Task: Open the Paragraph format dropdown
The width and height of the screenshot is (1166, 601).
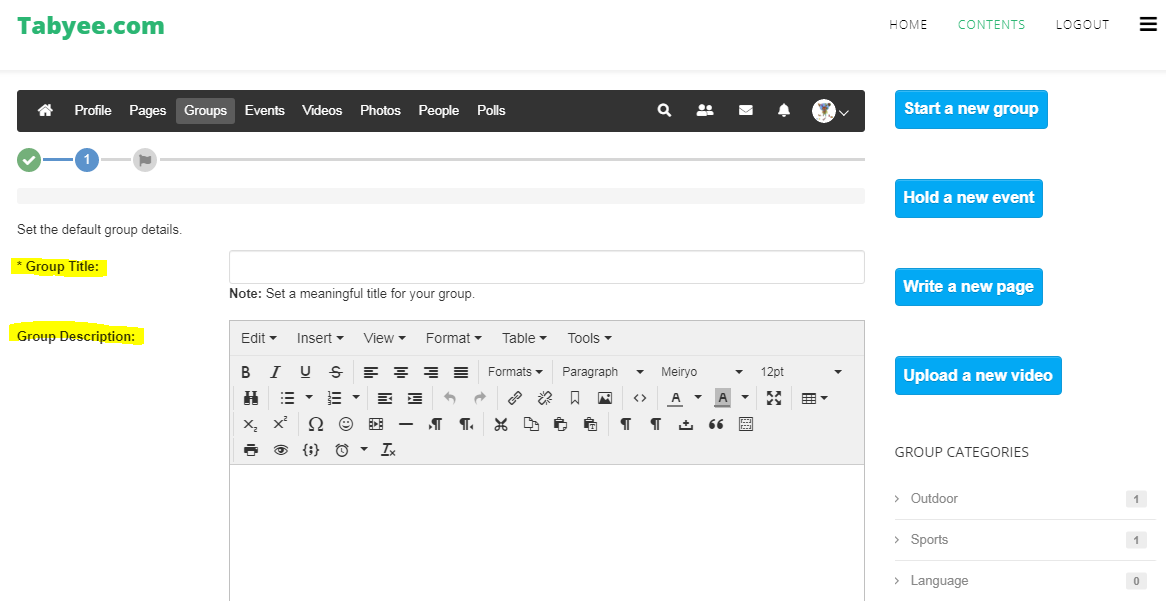Action: coord(602,372)
